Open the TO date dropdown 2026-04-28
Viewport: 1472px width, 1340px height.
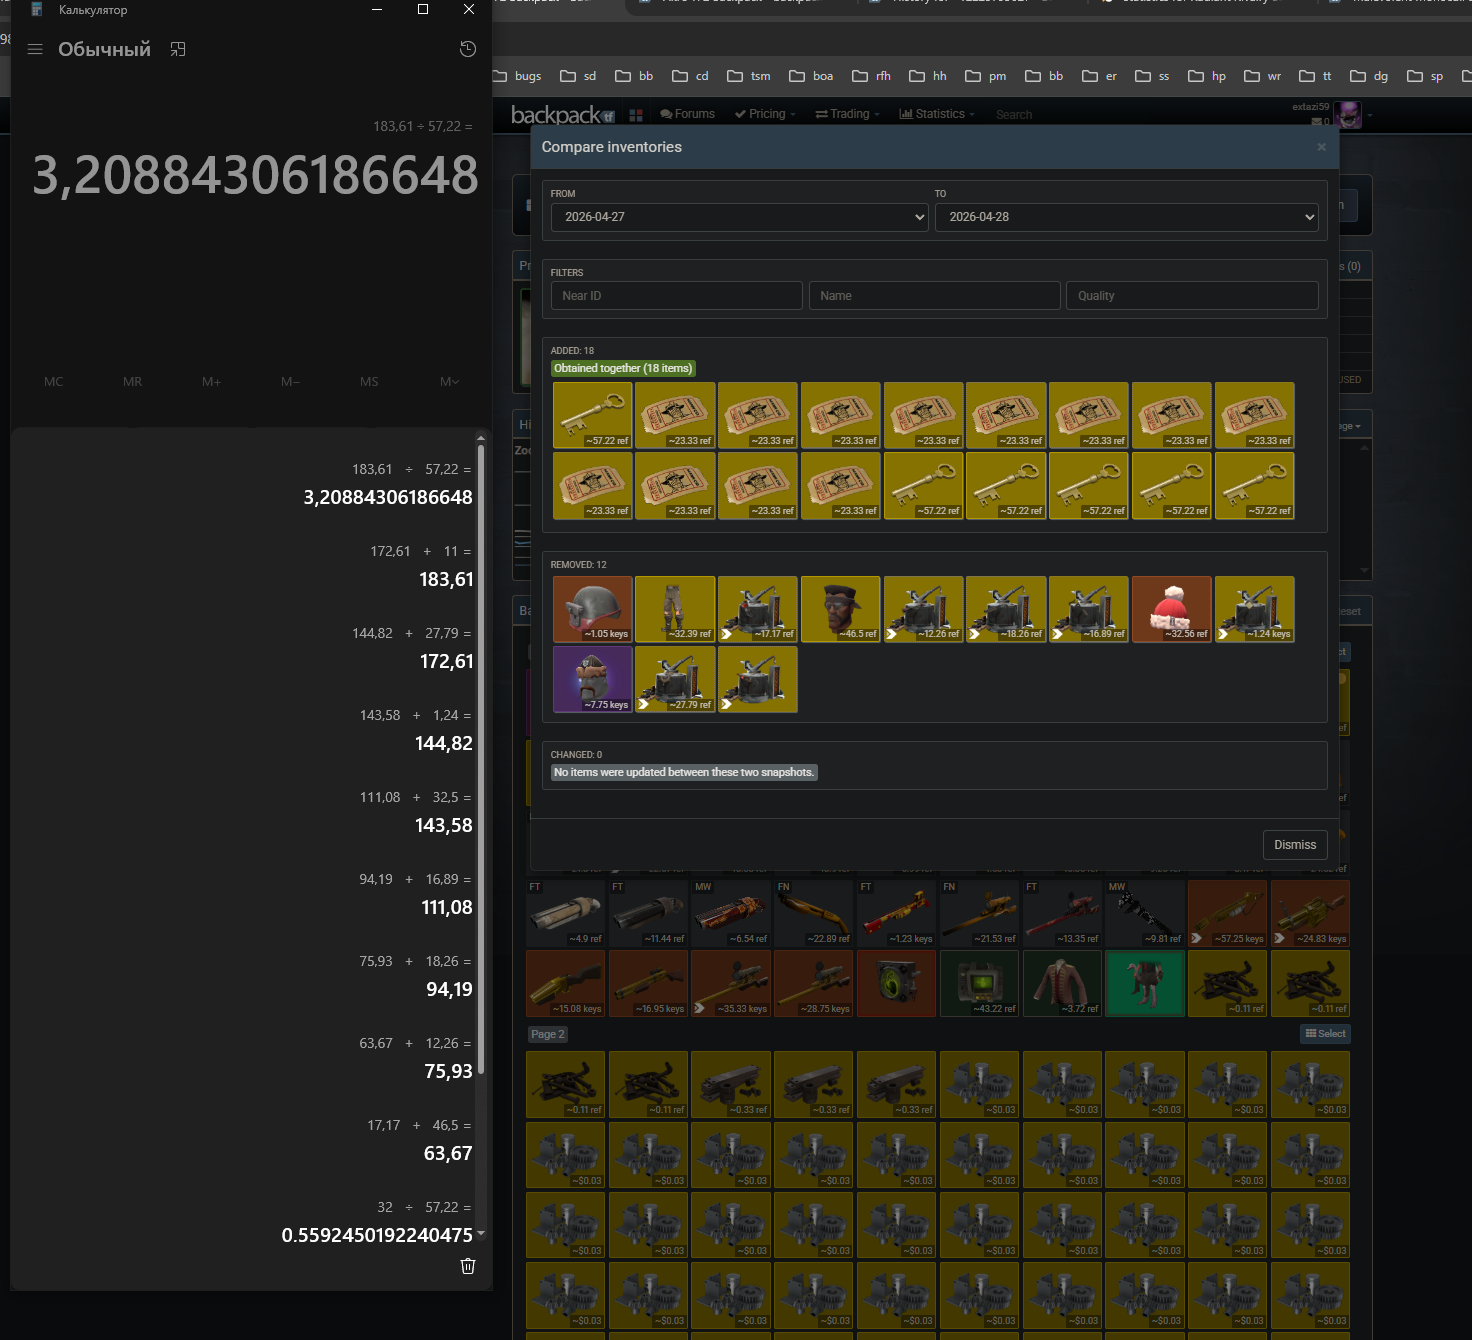tap(1126, 217)
